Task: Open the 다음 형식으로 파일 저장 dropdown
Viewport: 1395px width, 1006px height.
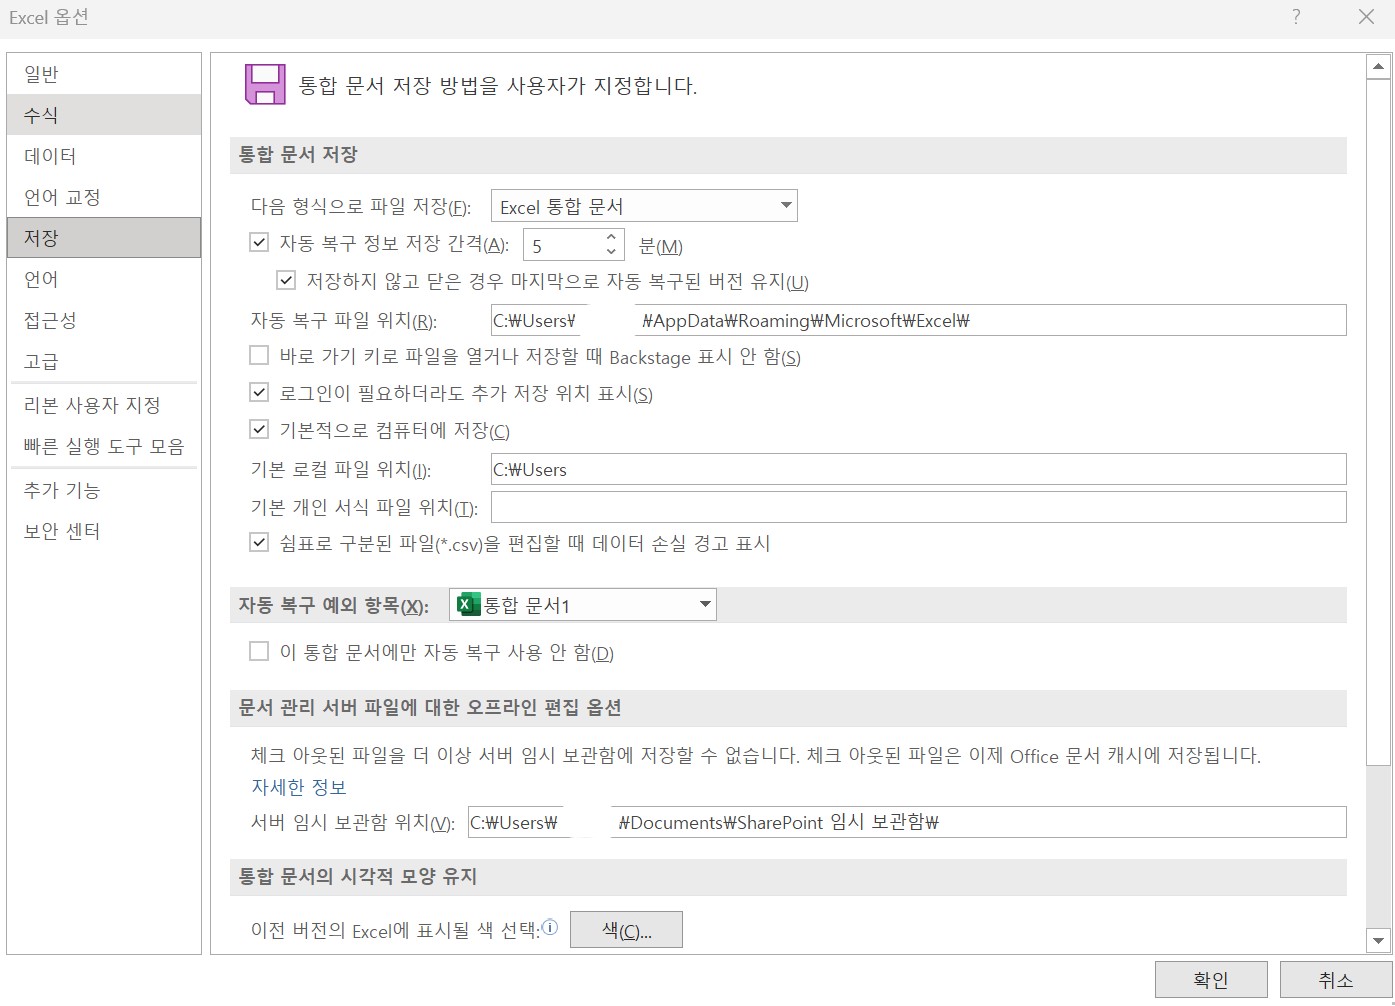Action: [x=644, y=206]
